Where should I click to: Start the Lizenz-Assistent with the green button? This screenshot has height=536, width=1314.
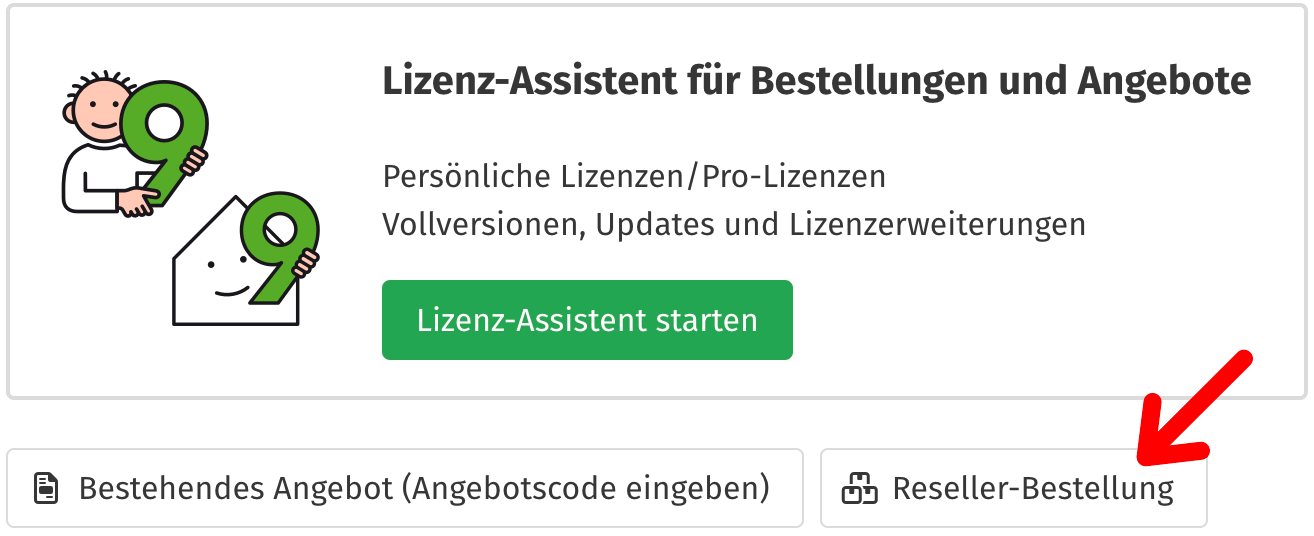(x=587, y=320)
